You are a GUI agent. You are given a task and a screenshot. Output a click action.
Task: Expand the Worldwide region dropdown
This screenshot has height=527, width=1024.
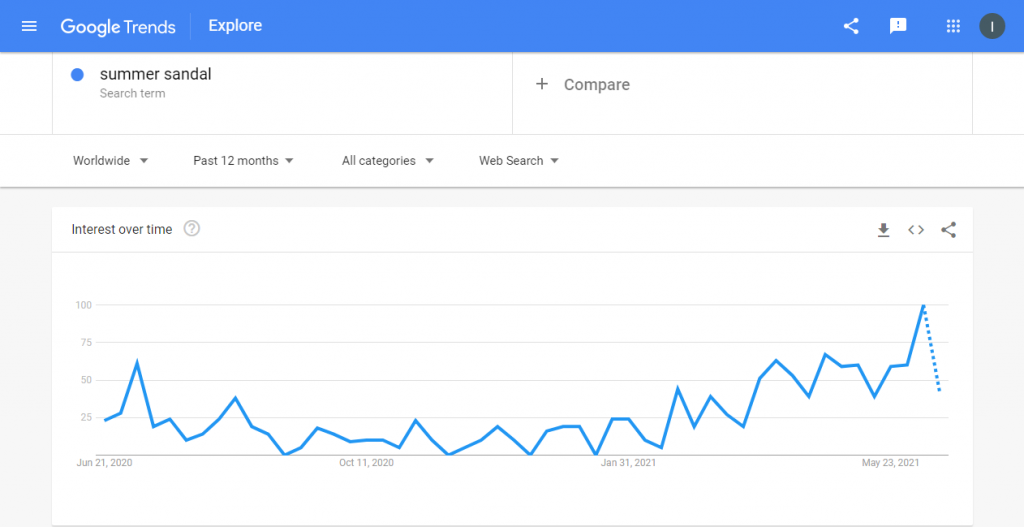pos(110,161)
